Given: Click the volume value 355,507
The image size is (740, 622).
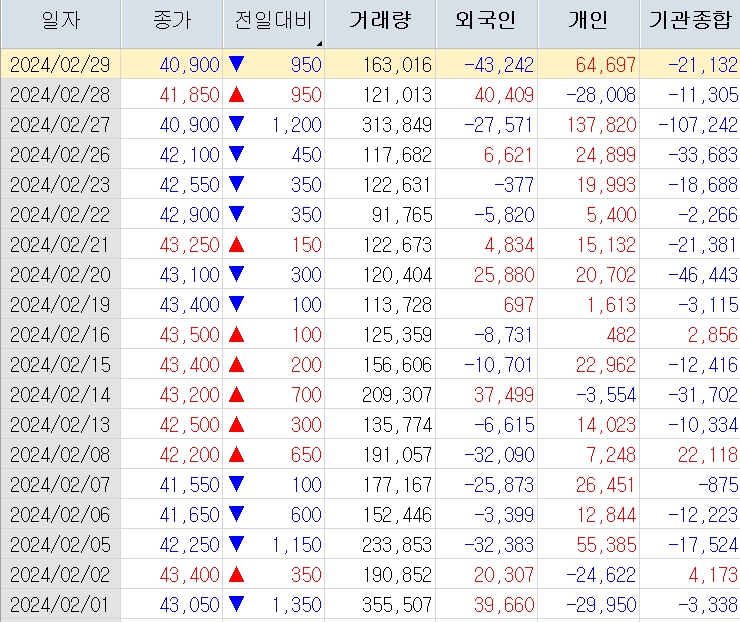Looking at the screenshot, I should 397,605.
